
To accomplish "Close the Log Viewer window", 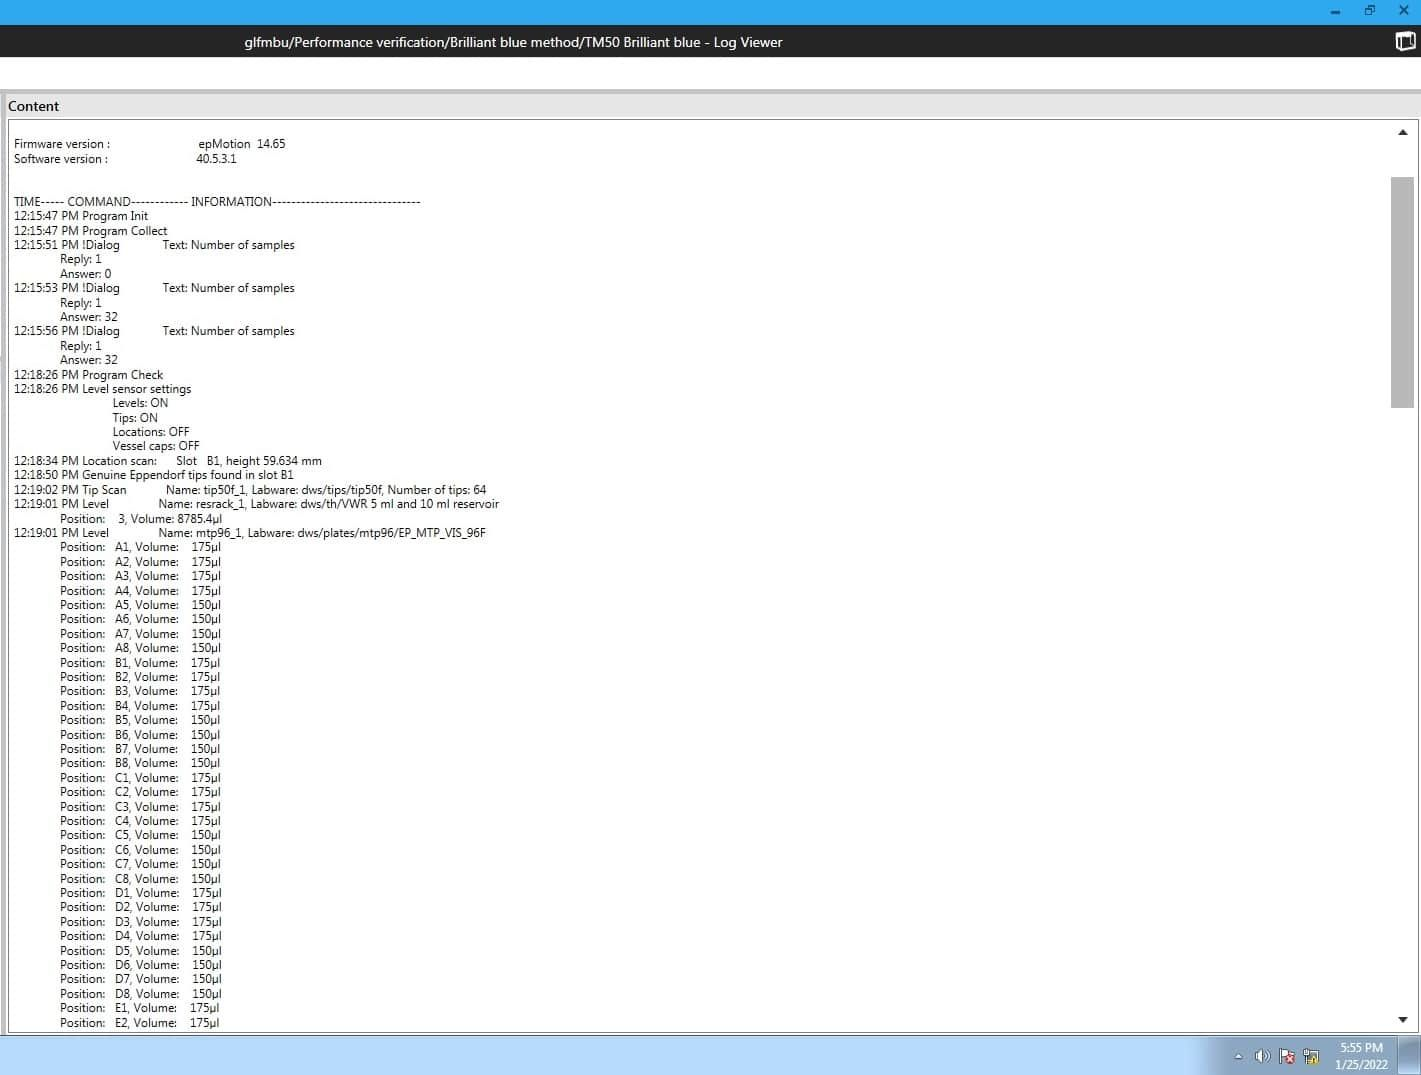I will pyautogui.click(x=1403, y=11).
